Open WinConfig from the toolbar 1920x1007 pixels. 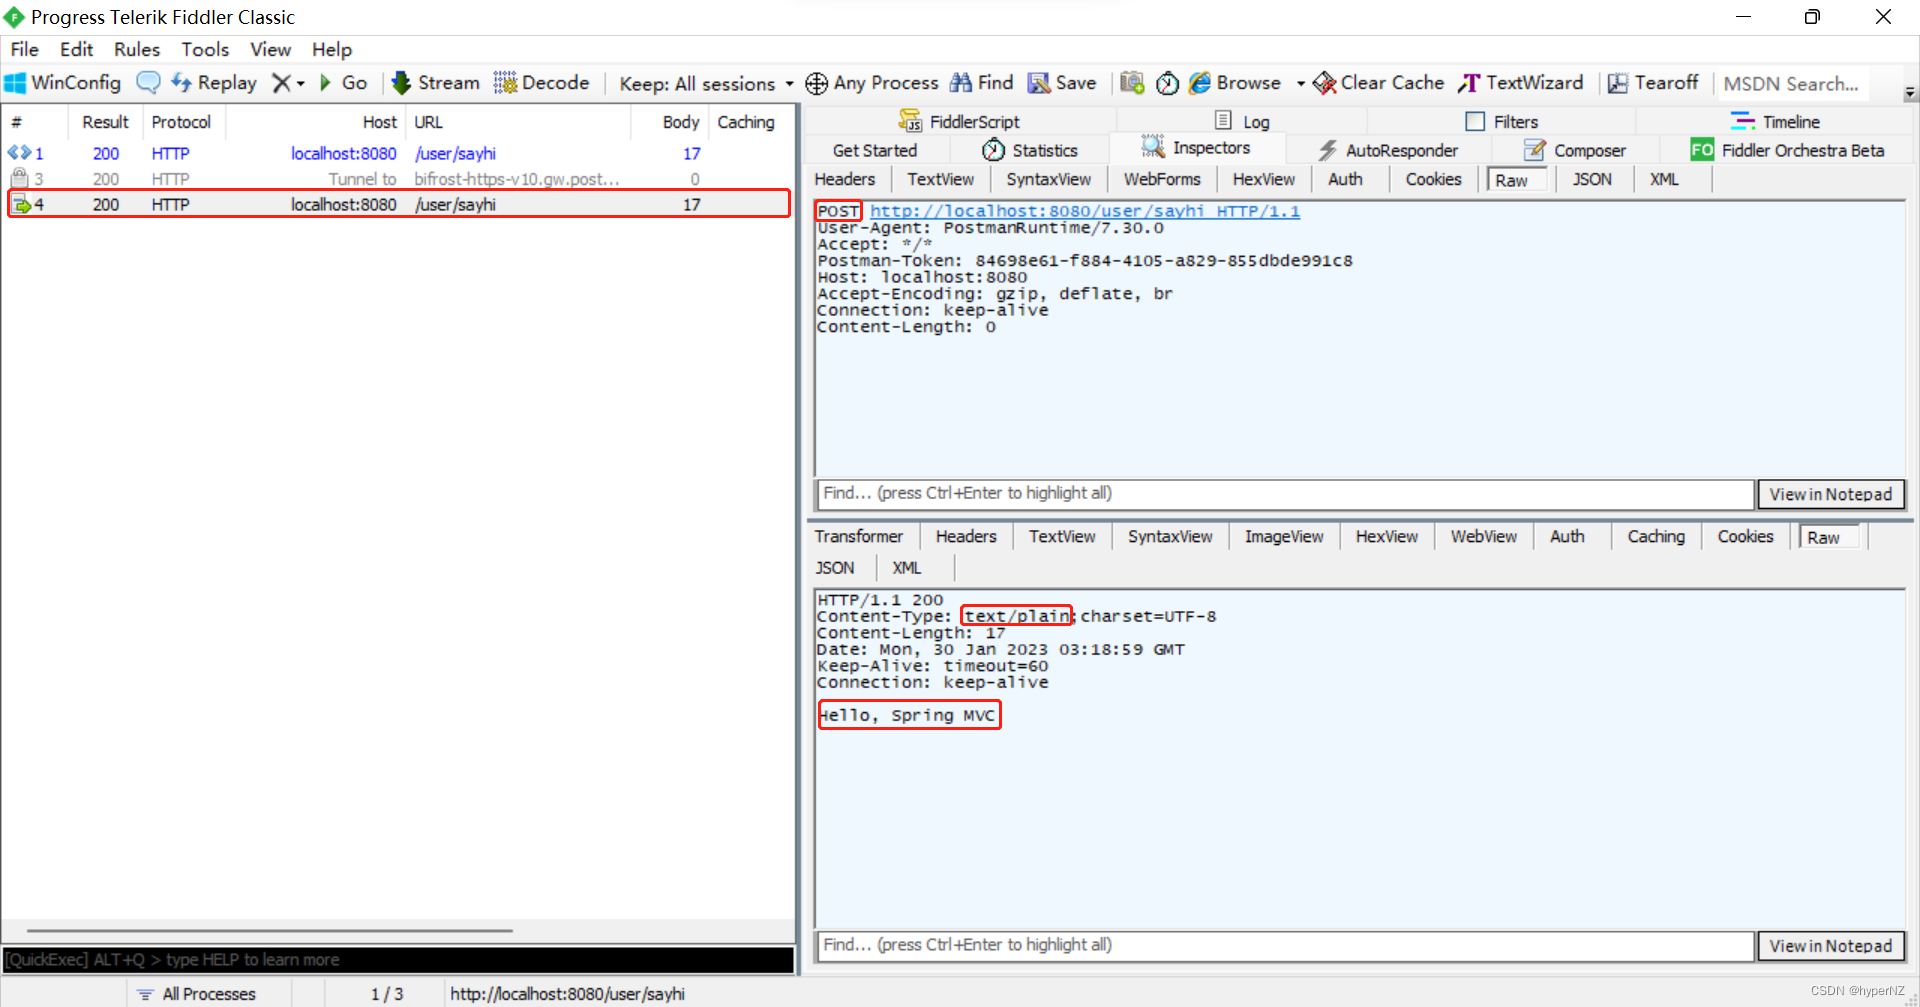point(62,83)
